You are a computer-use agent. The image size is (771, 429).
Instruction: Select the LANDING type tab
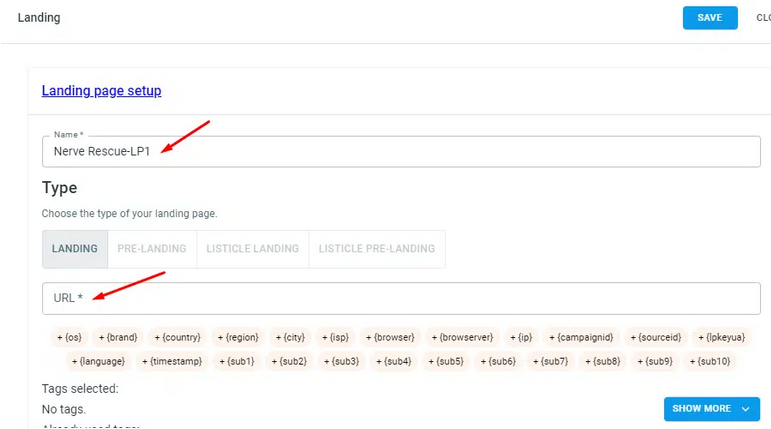pyautogui.click(x=75, y=249)
